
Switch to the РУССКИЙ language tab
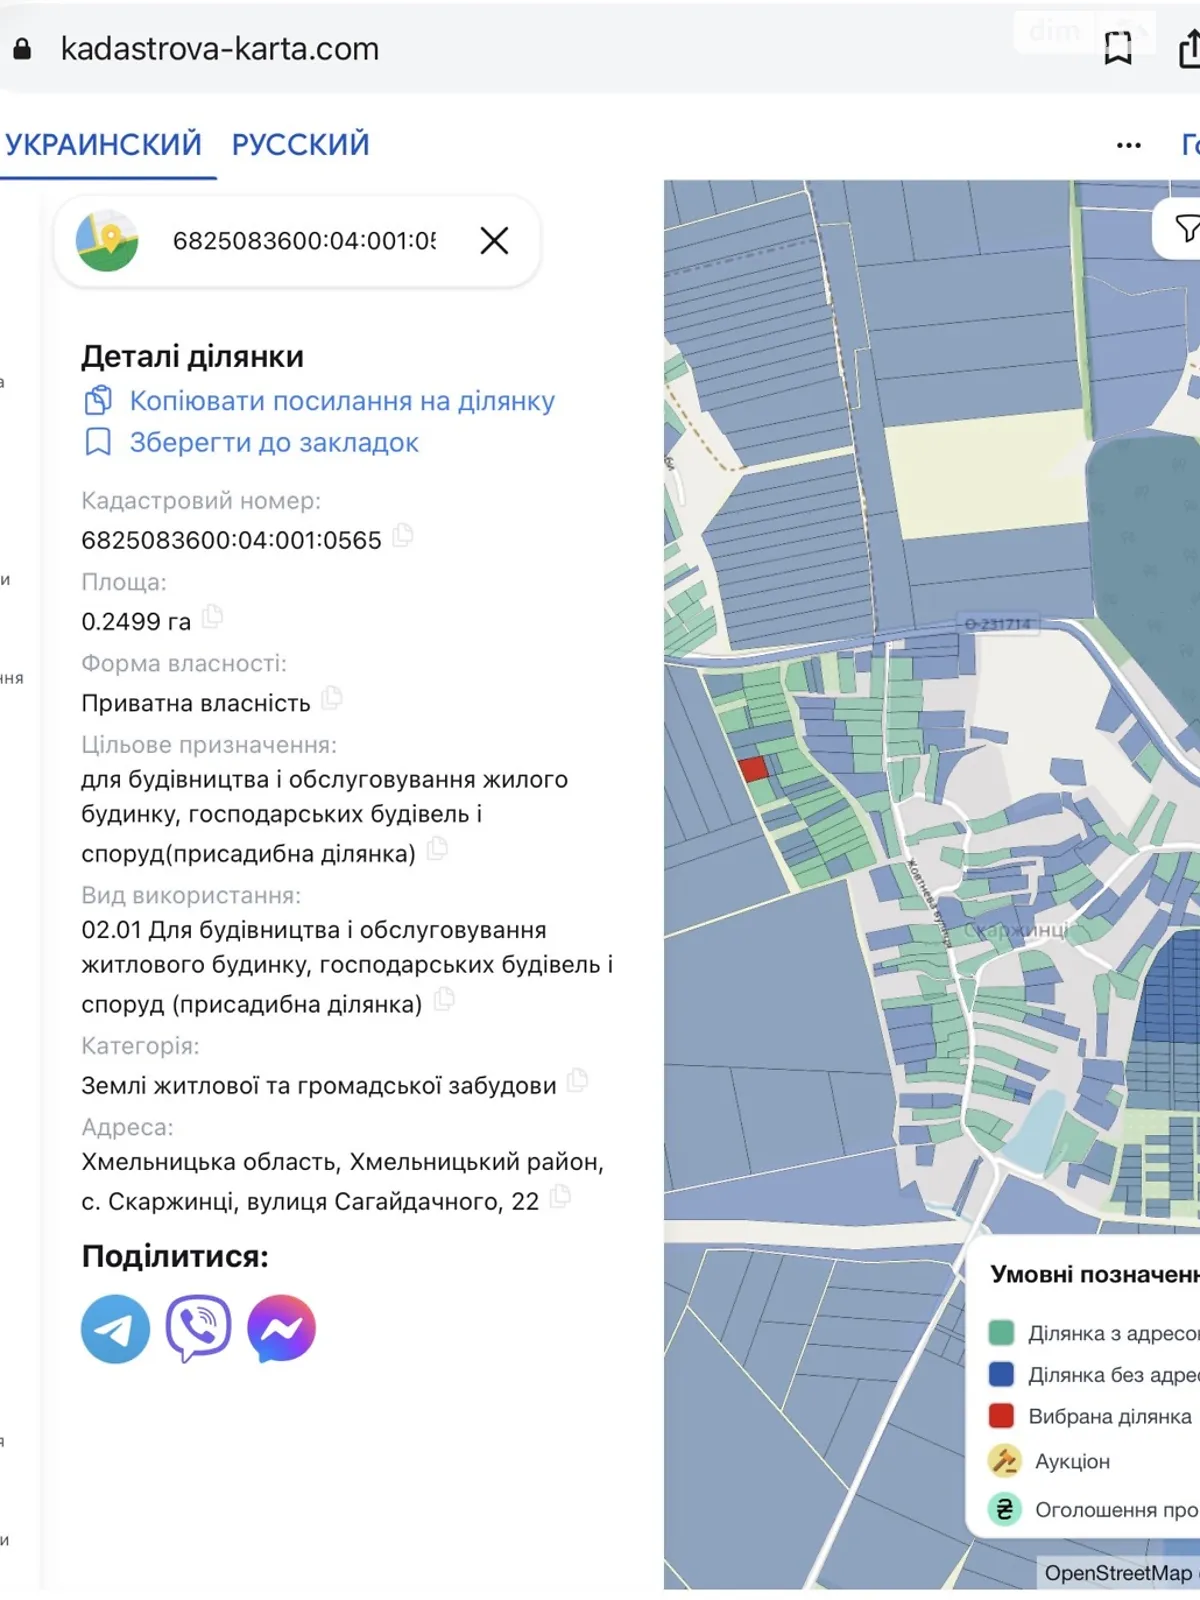point(300,145)
